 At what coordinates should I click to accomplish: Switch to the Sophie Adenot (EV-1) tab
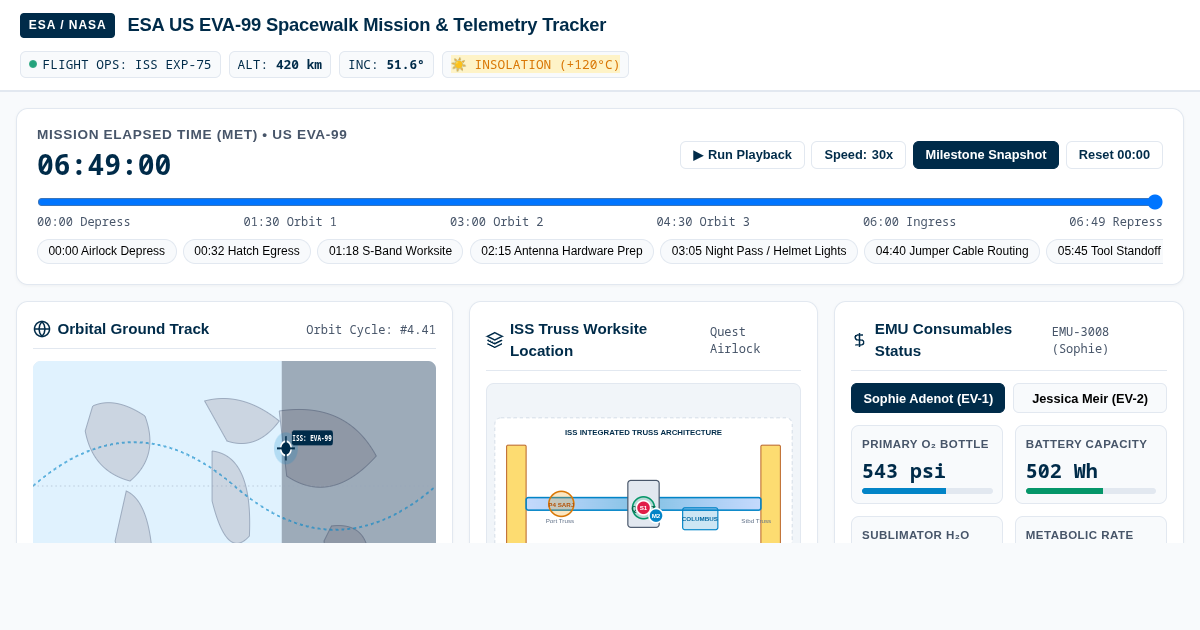tap(928, 398)
